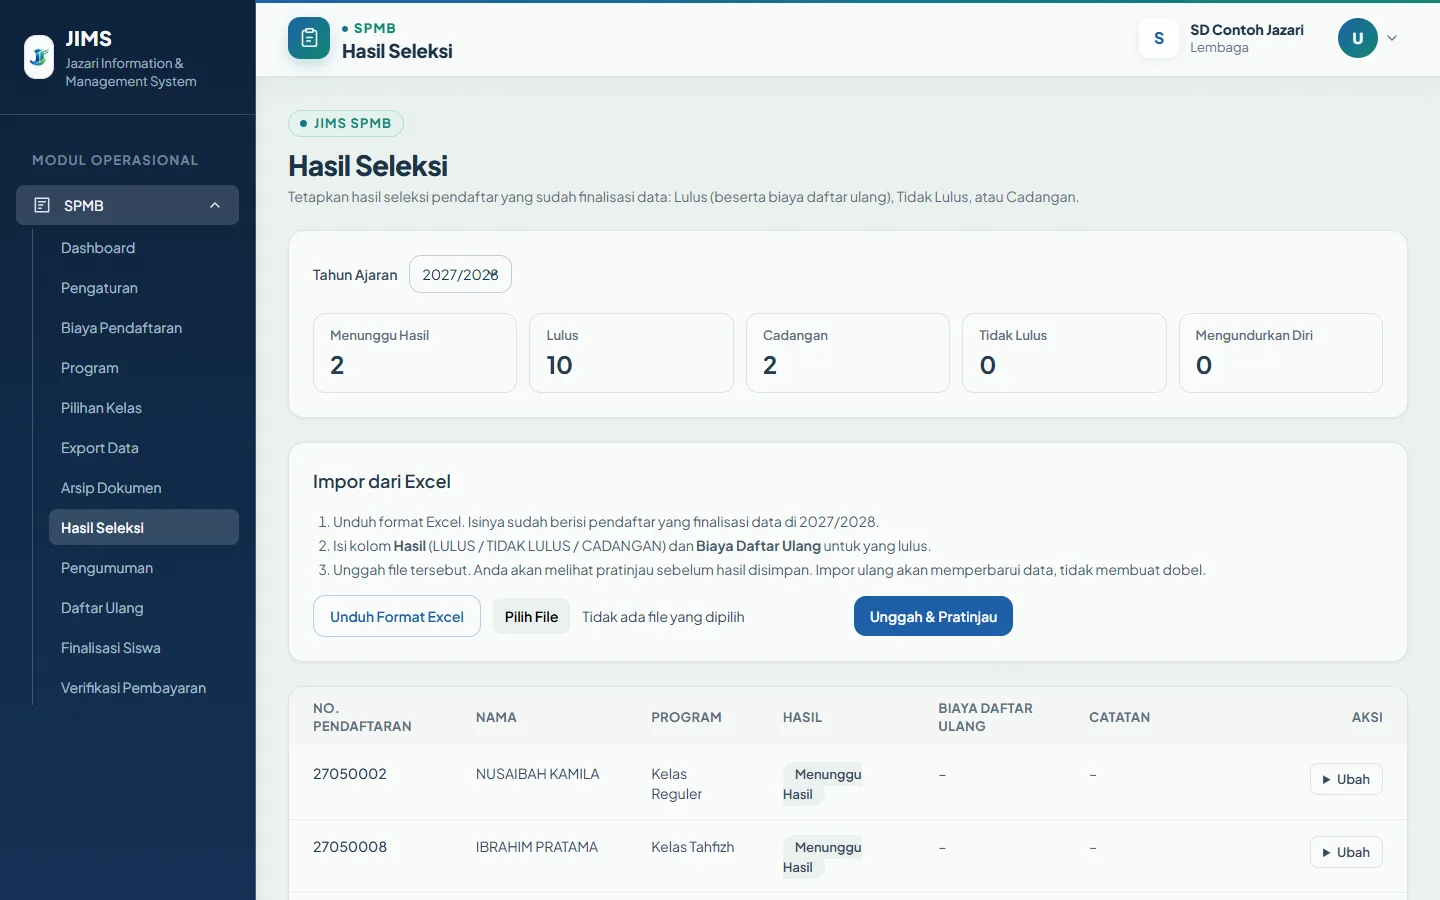
Task: Click the Unduh Format Excel button
Action: click(397, 617)
